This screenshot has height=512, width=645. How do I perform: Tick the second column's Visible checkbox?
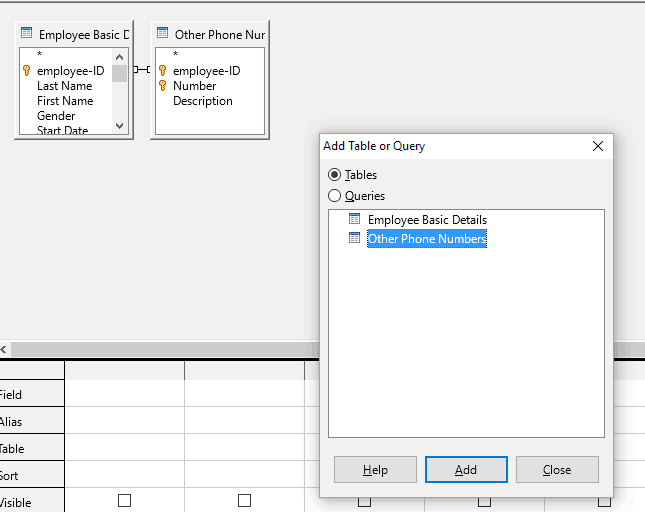244,500
